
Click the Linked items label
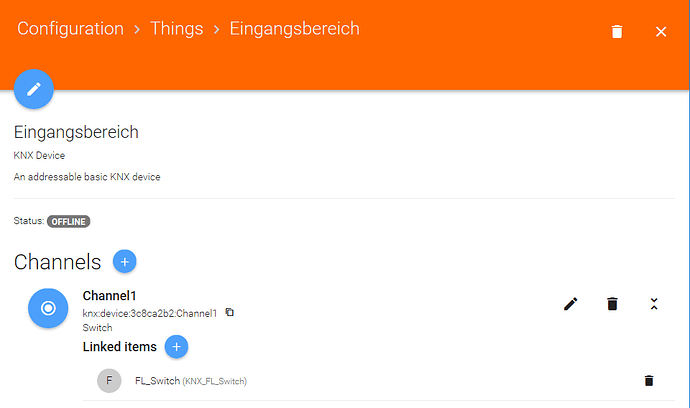tap(119, 347)
